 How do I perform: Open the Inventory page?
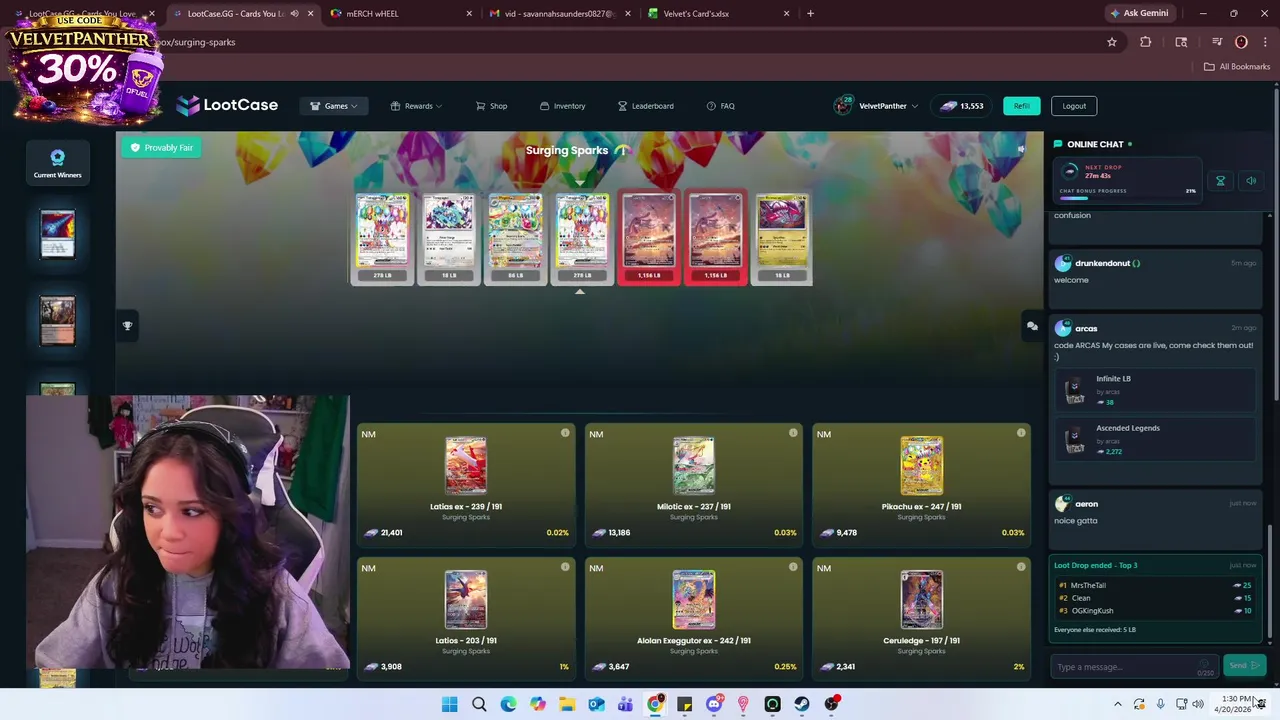(x=562, y=106)
